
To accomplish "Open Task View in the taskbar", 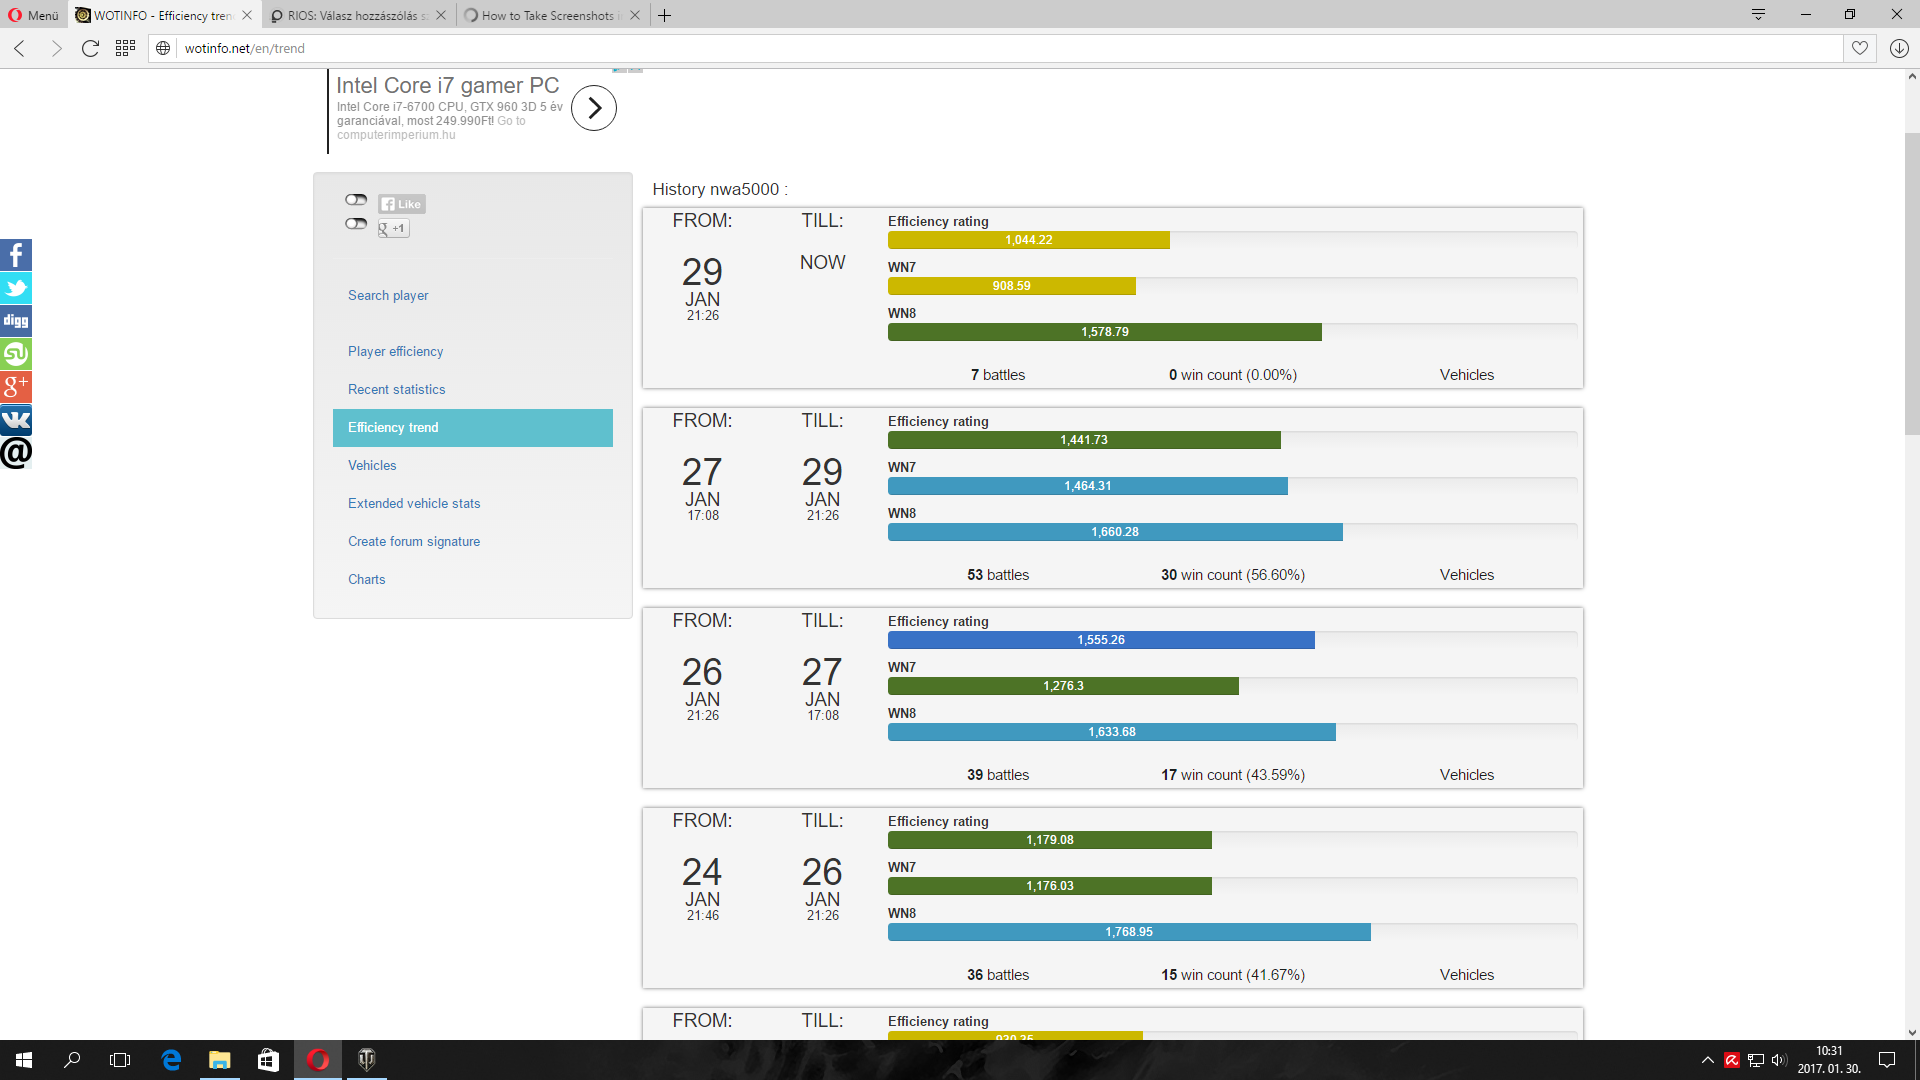I will (120, 1060).
